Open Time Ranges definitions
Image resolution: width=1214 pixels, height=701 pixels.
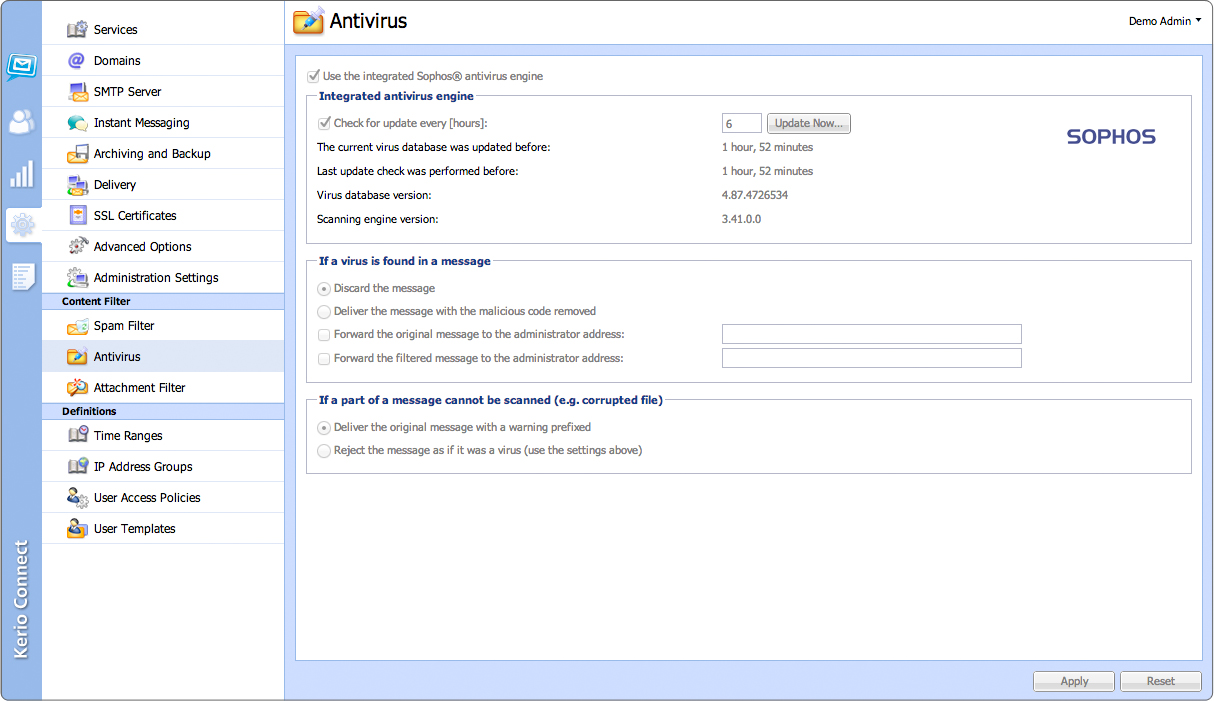pos(163,436)
